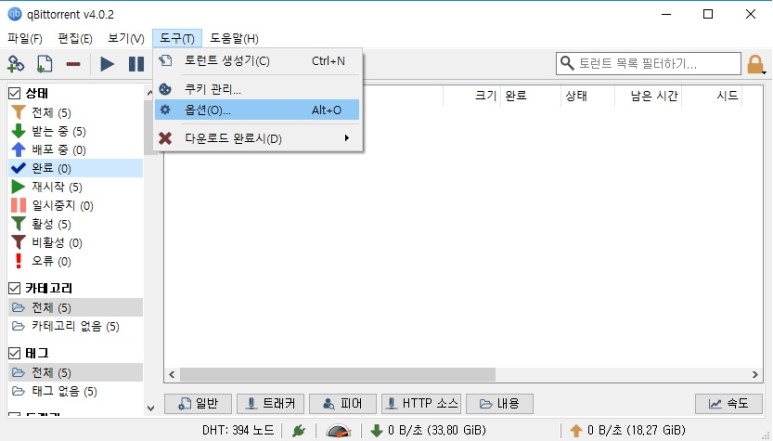This screenshot has height=441, width=773.
Task: Click the sidebar scroll-down arrow
Action: coord(150,408)
